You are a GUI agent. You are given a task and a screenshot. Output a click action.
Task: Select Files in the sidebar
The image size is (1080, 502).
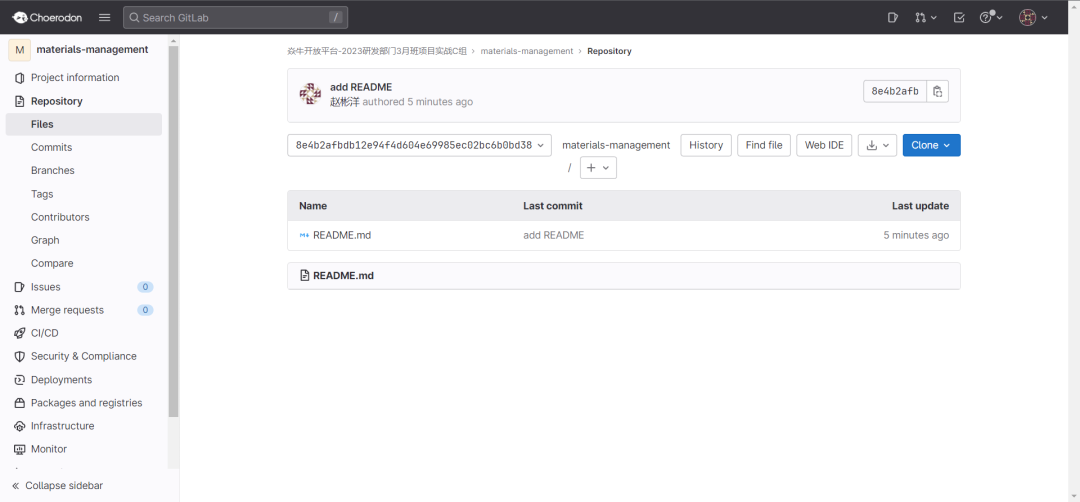pyautogui.click(x=83, y=125)
